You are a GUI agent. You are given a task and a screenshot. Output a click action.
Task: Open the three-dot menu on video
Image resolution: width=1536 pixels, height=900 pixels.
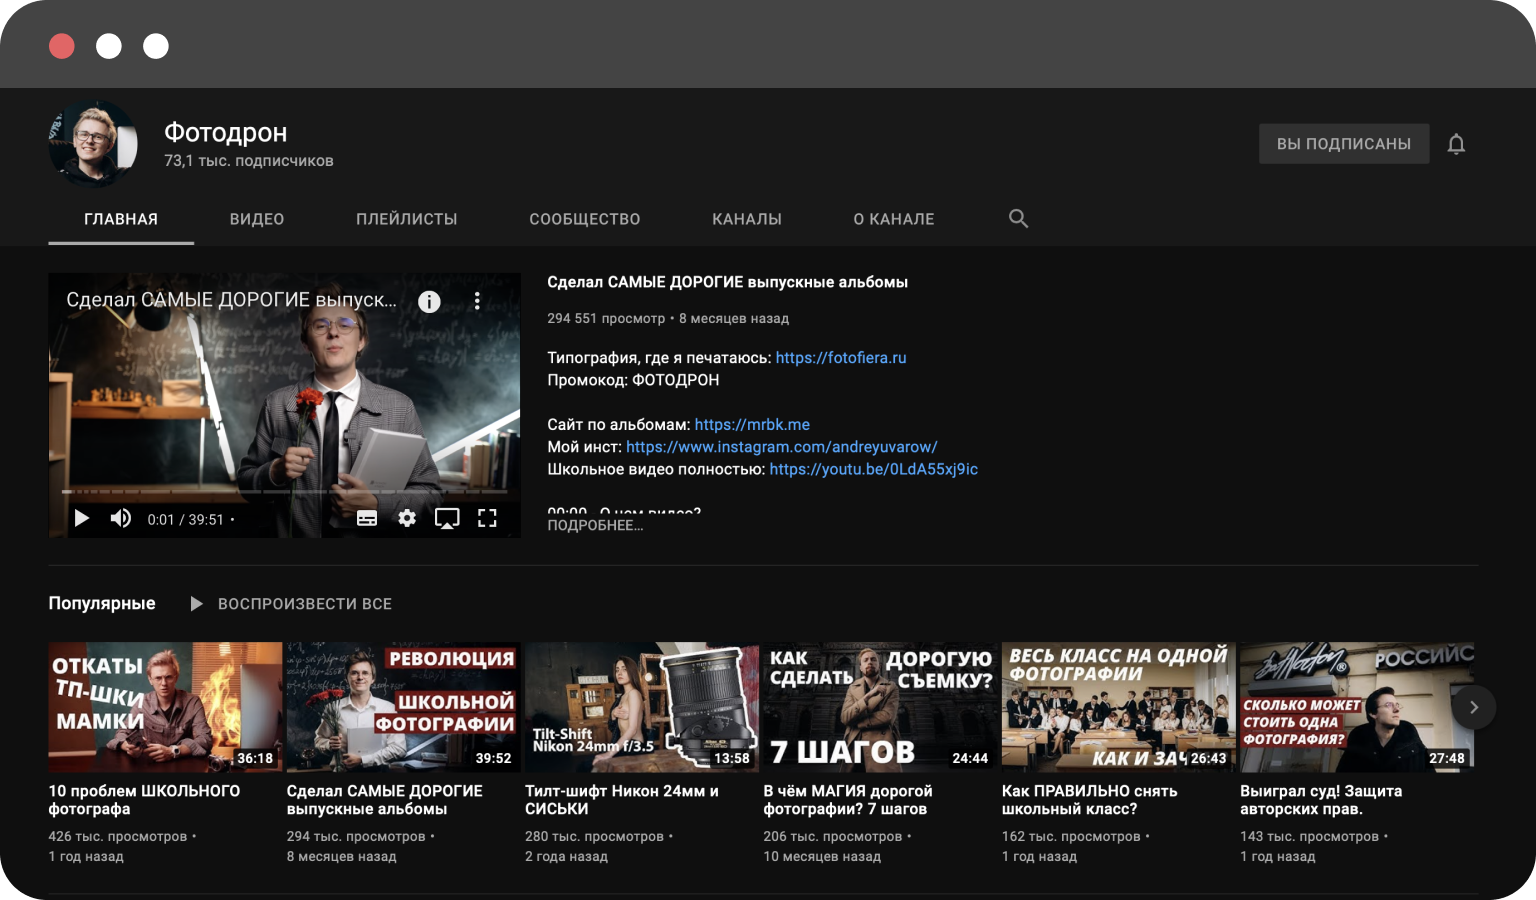[x=477, y=301]
